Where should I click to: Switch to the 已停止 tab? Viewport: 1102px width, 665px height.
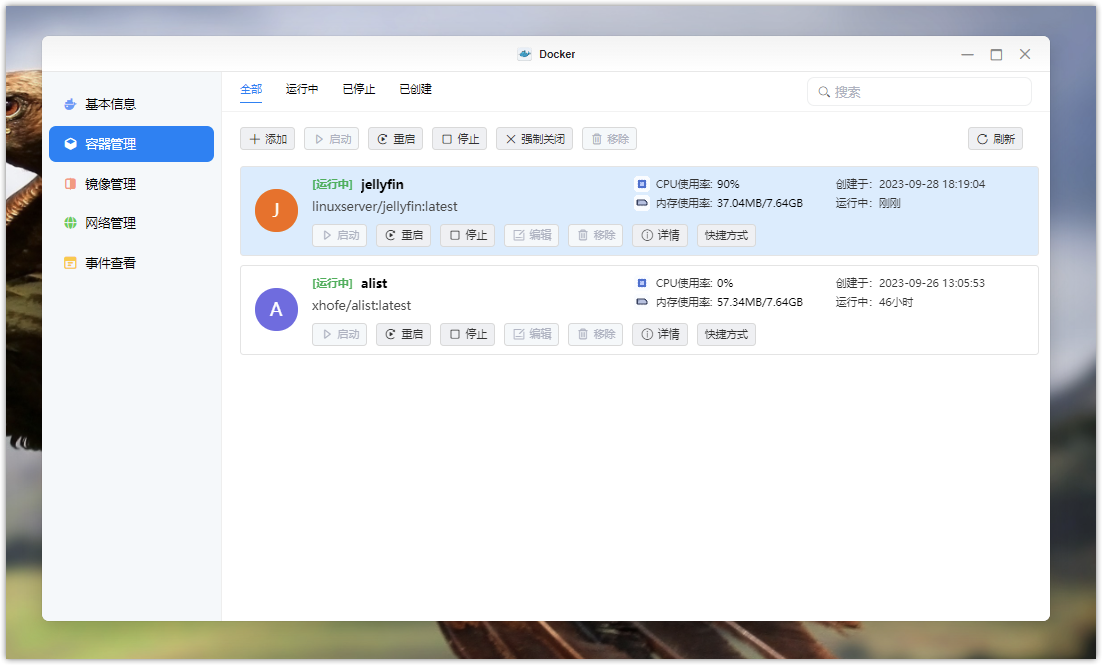pyautogui.click(x=358, y=89)
